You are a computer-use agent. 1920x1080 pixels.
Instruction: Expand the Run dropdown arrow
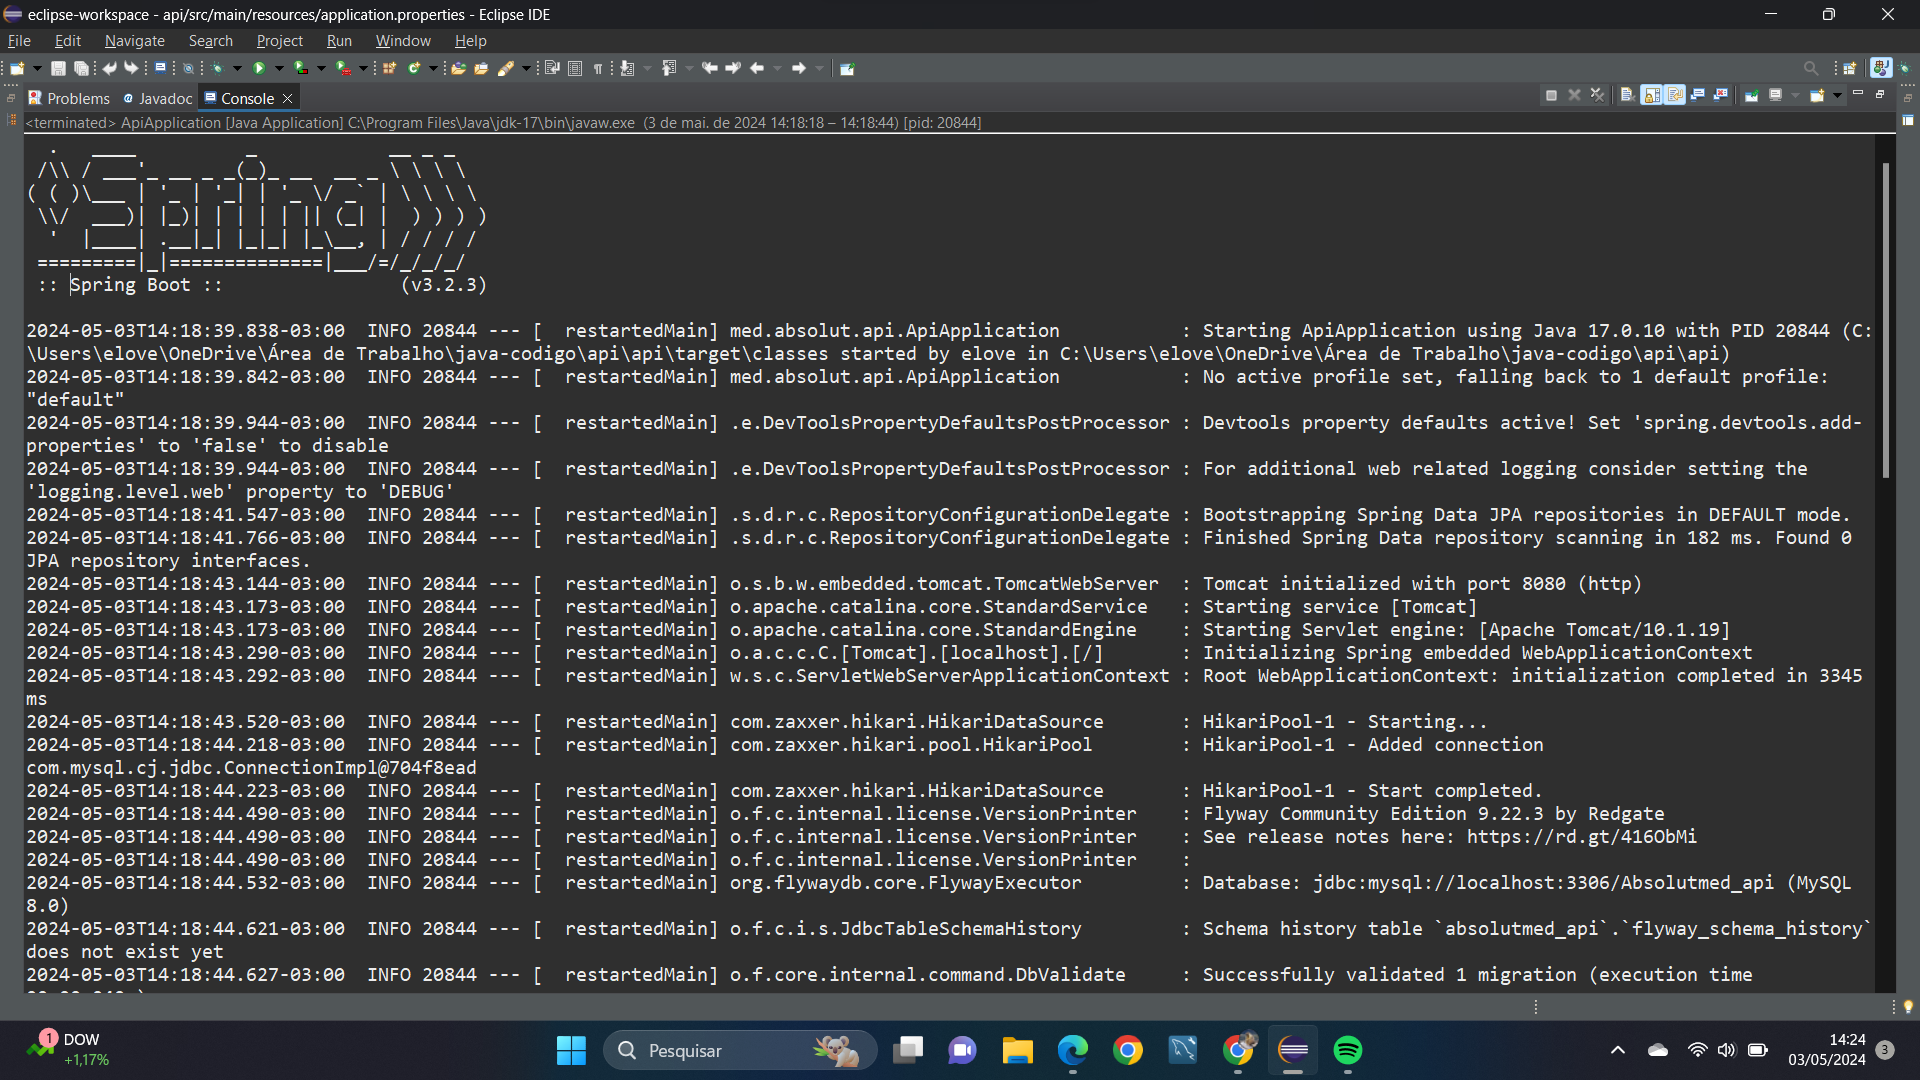coord(279,68)
